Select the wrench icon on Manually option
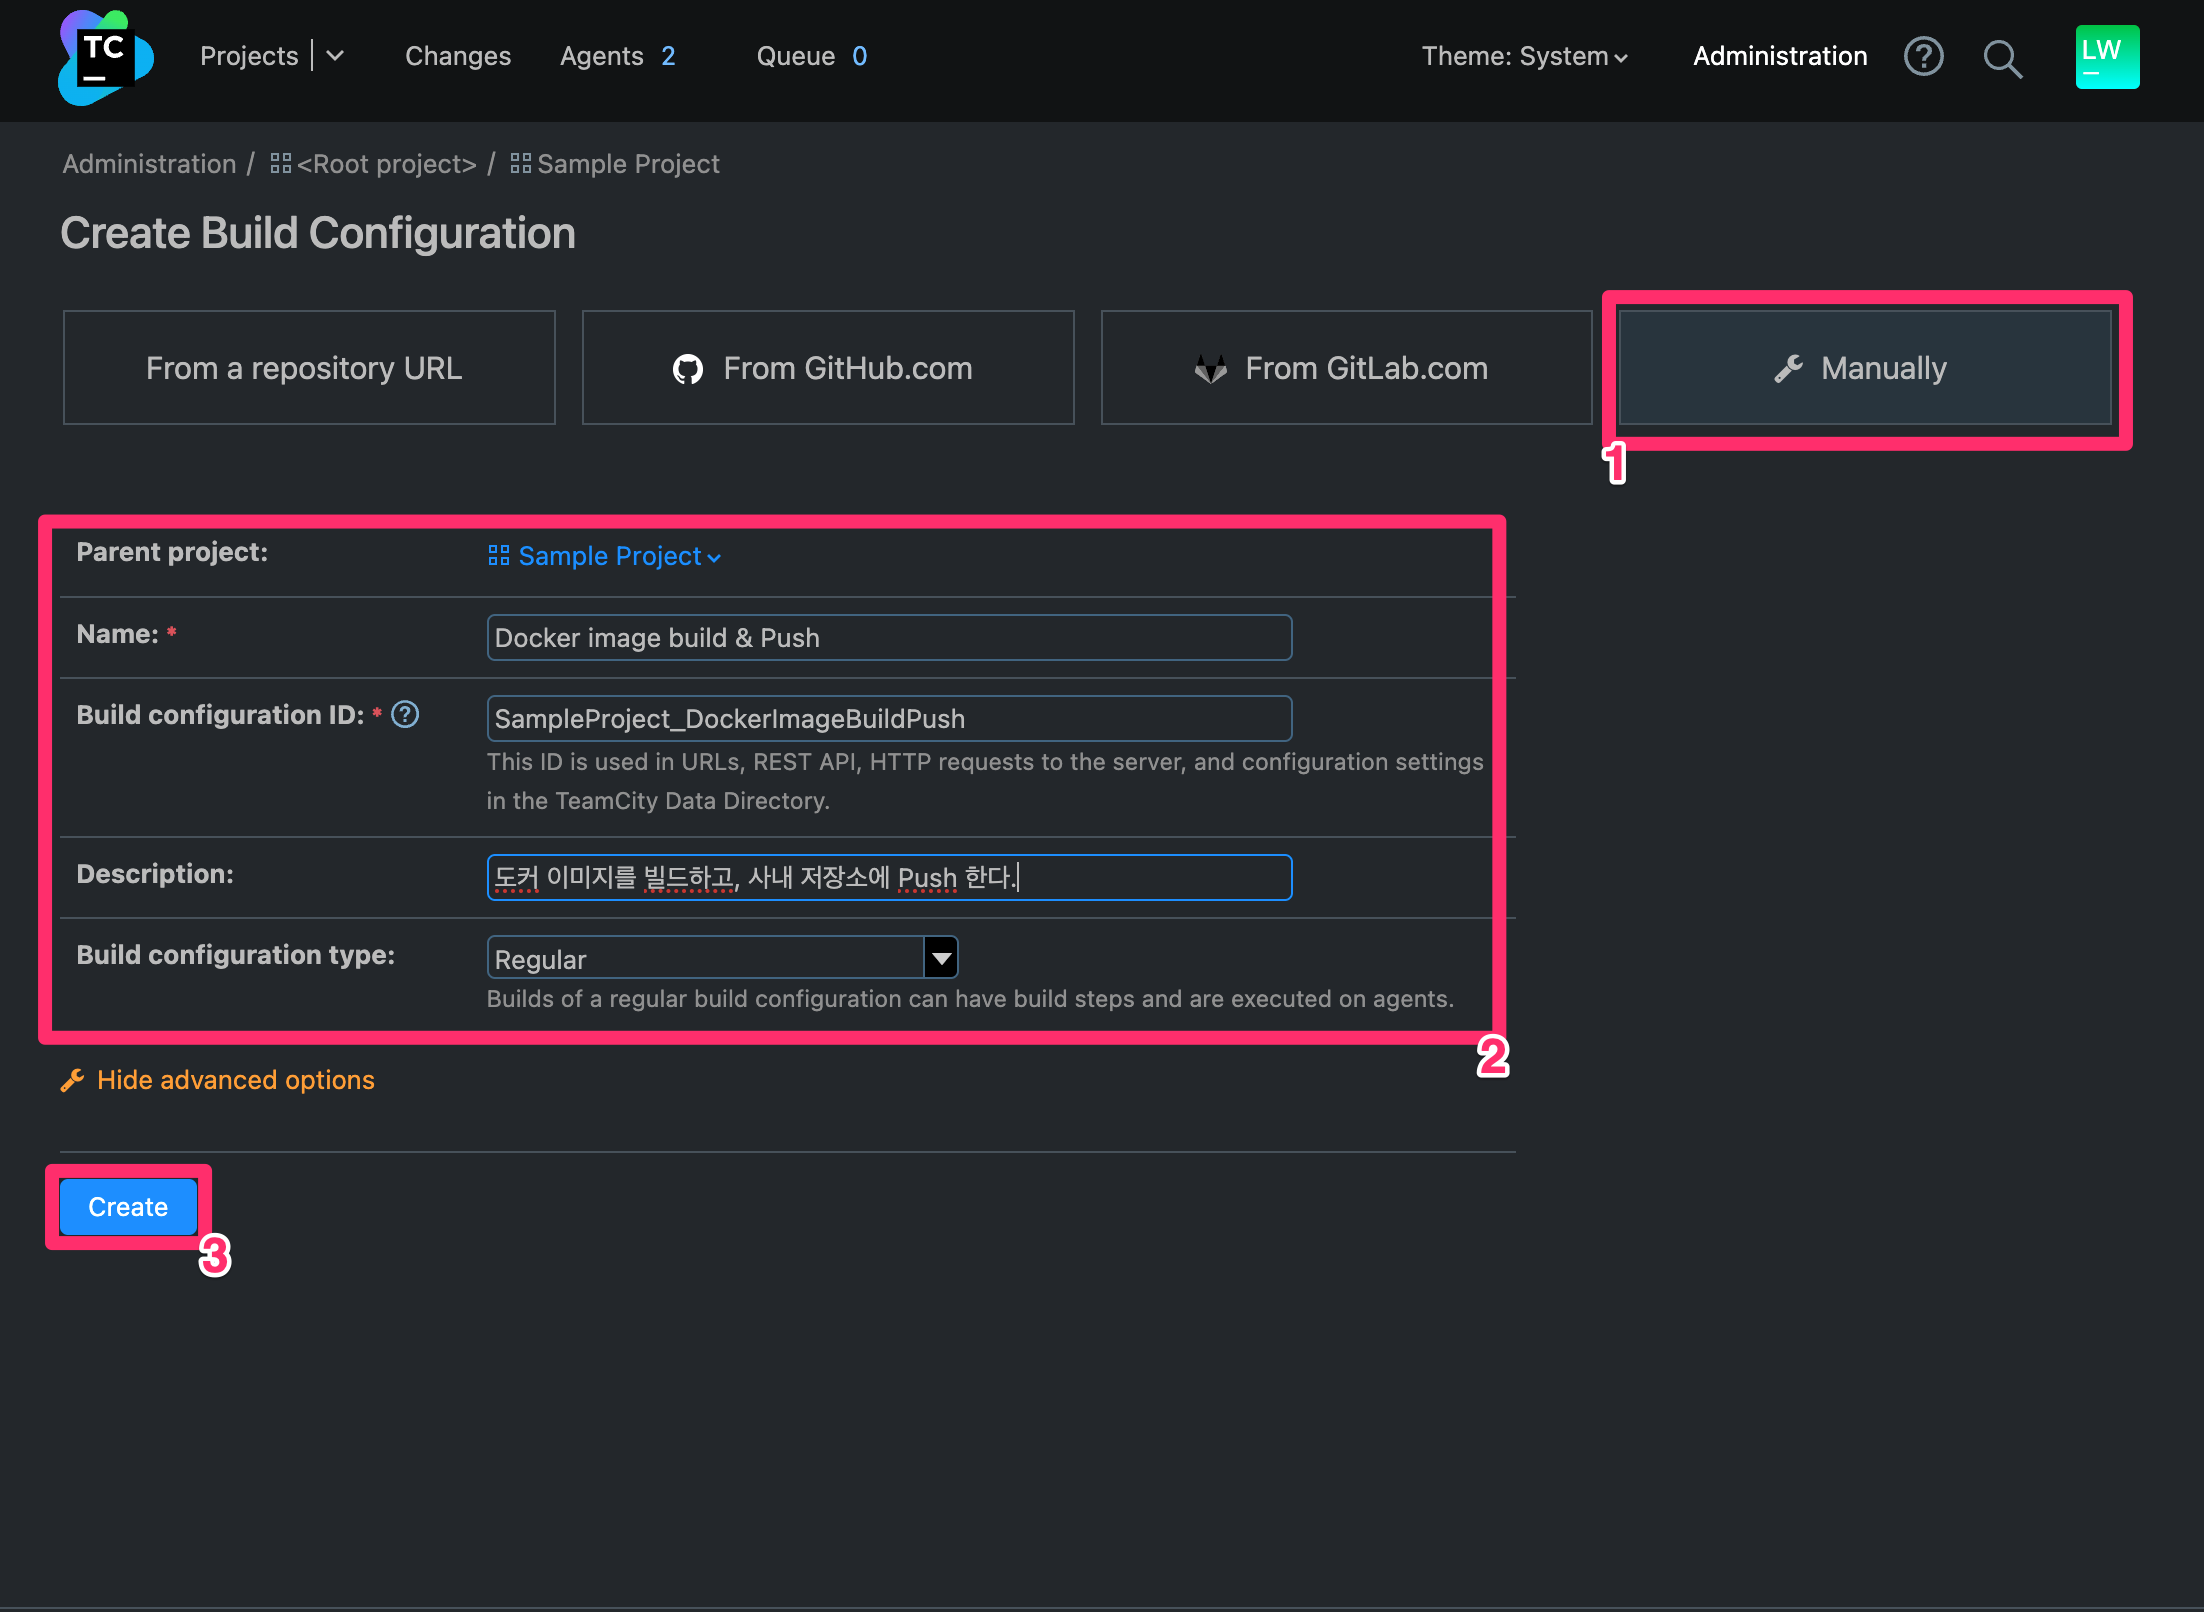Image resolution: width=2204 pixels, height=1612 pixels. 1790,367
